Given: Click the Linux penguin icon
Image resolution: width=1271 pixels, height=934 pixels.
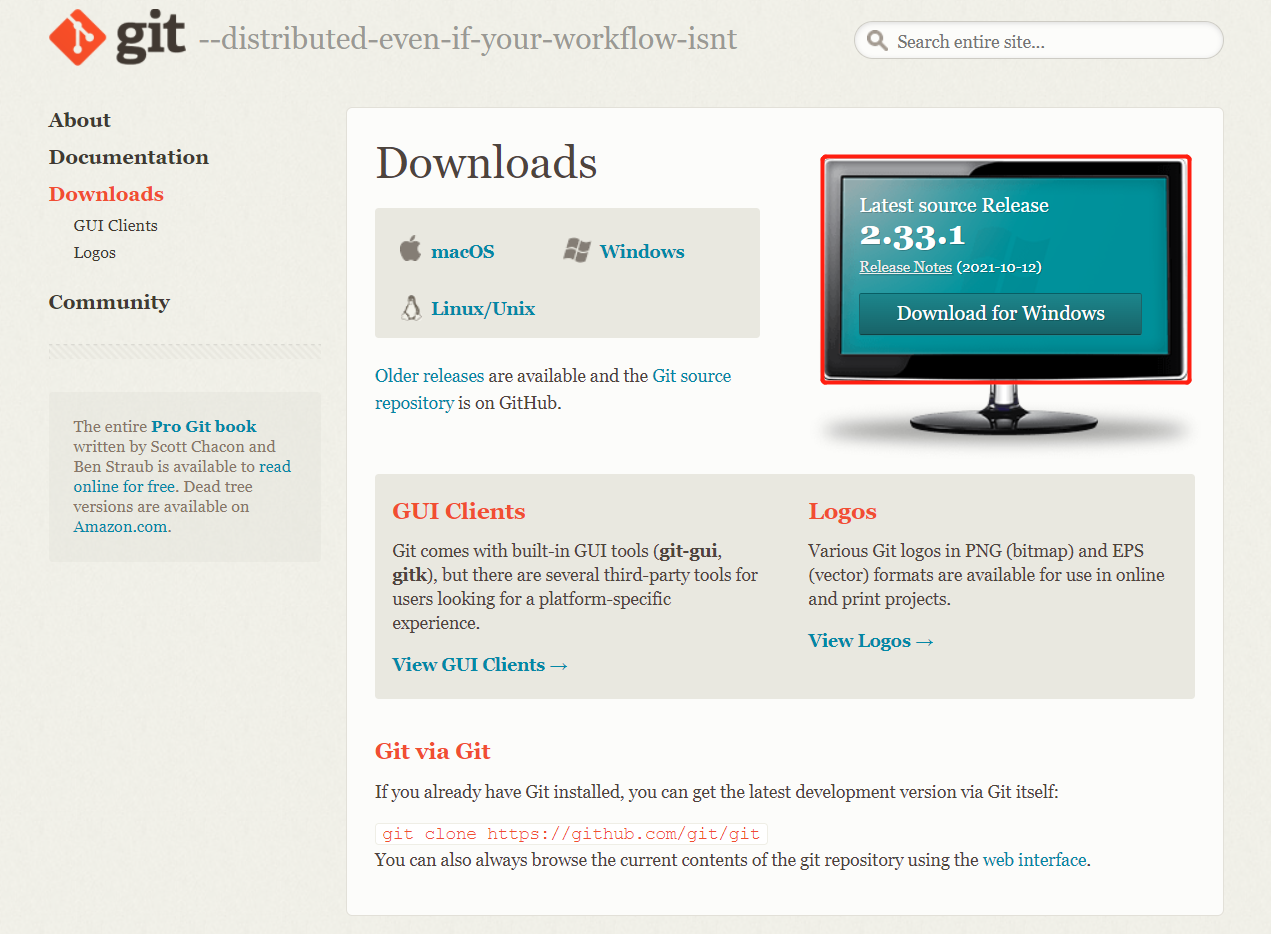Looking at the screenshot, I should tap(410, 307).
